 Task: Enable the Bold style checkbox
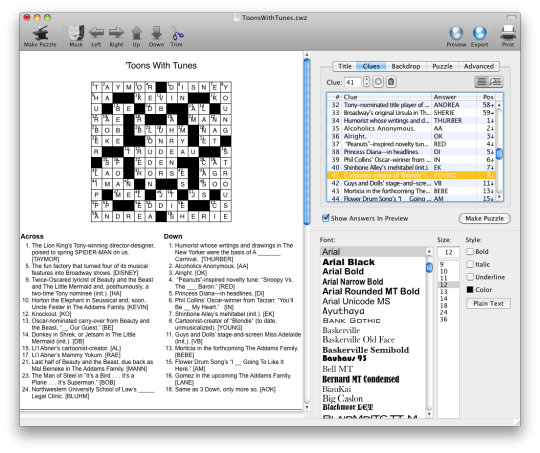470,251
